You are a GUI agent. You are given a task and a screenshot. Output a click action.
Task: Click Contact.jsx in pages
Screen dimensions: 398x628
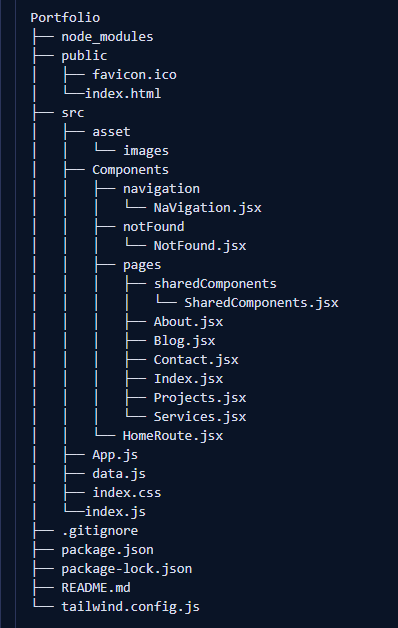[196, 360]
